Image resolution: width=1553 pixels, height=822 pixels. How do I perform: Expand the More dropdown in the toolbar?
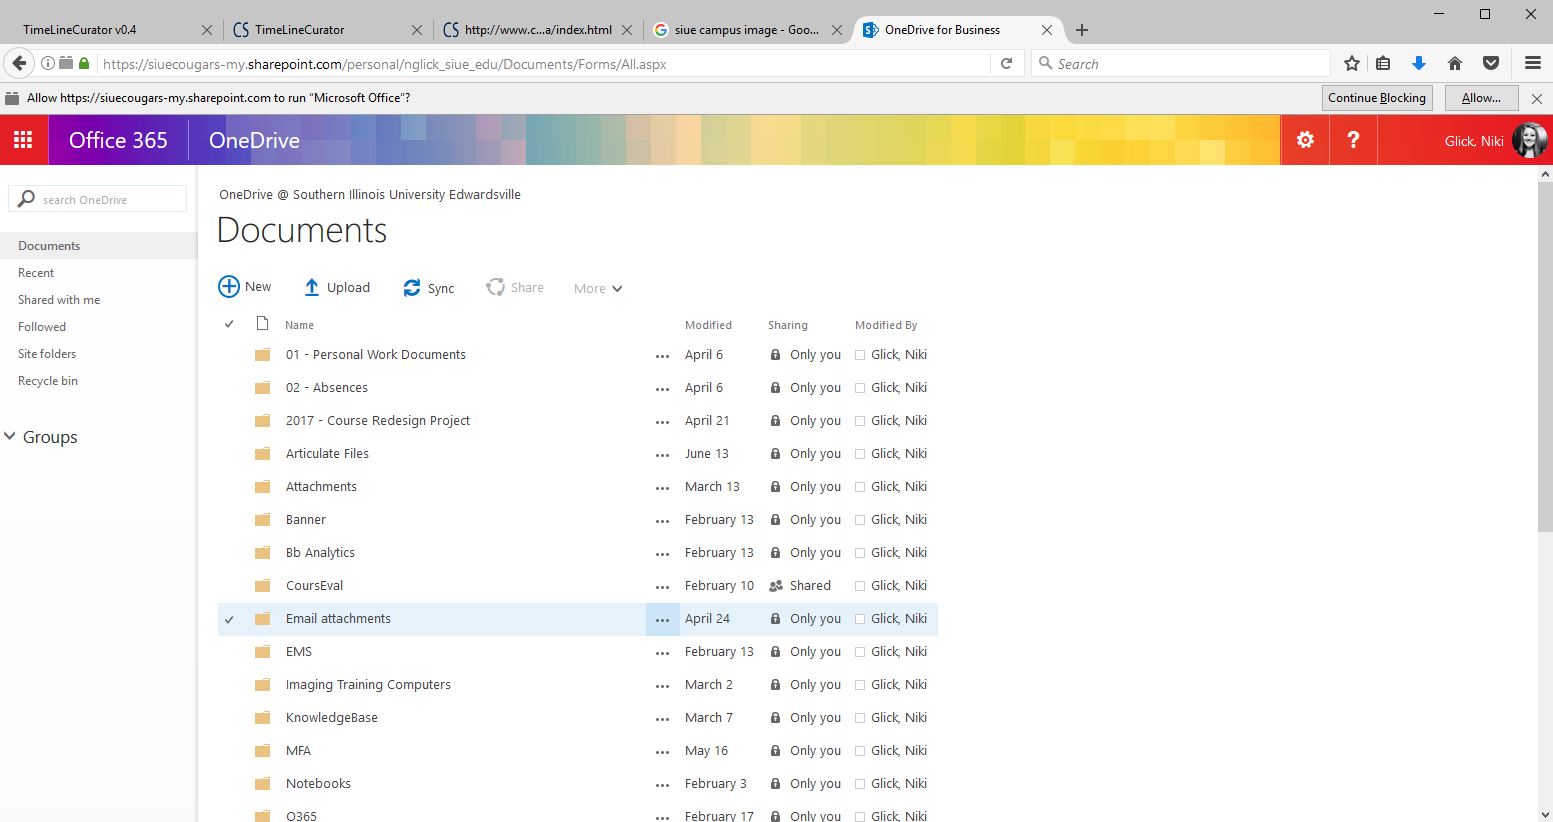(x=598, y=288)
